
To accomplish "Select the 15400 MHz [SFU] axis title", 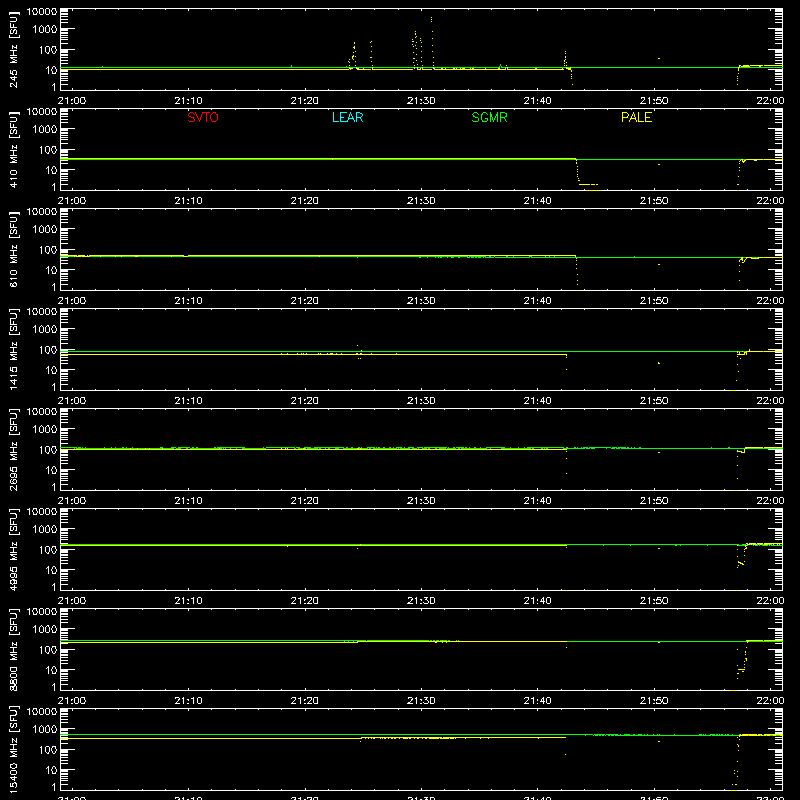I will click(x=13, y=750).
